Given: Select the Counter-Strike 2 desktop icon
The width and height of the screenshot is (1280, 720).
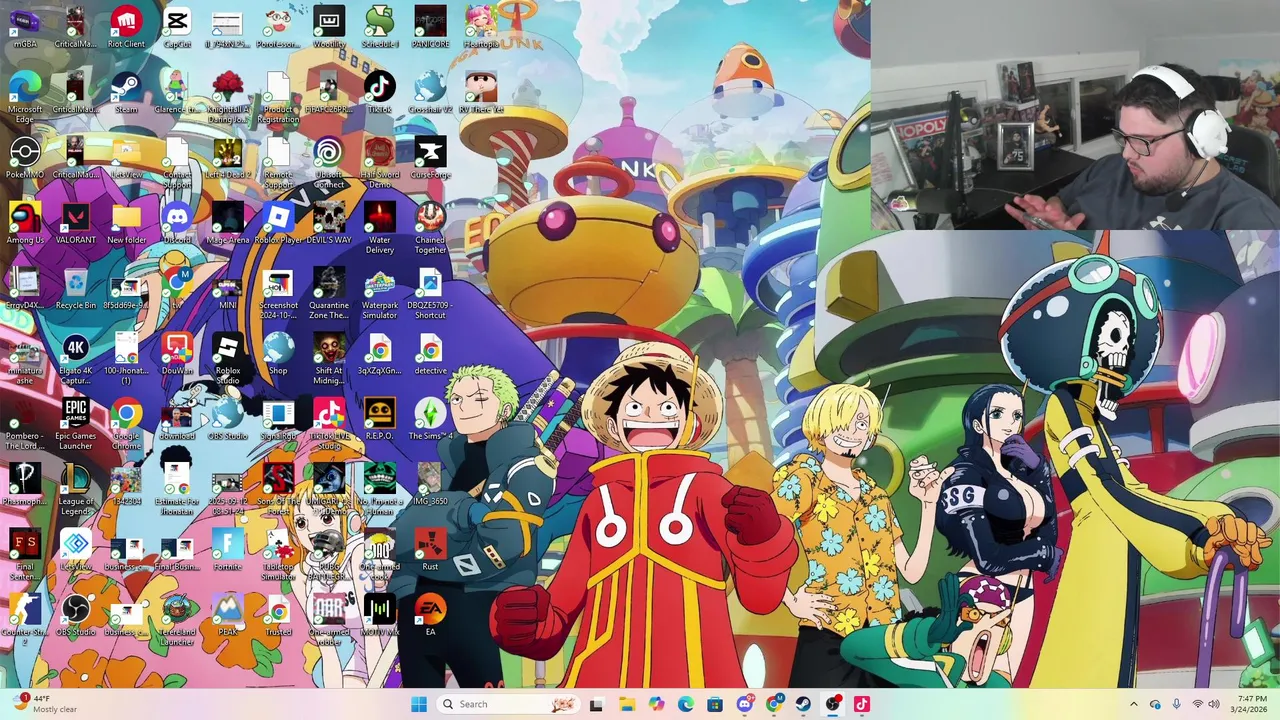Looking at the screenshot, I should [x=25, y=620].
